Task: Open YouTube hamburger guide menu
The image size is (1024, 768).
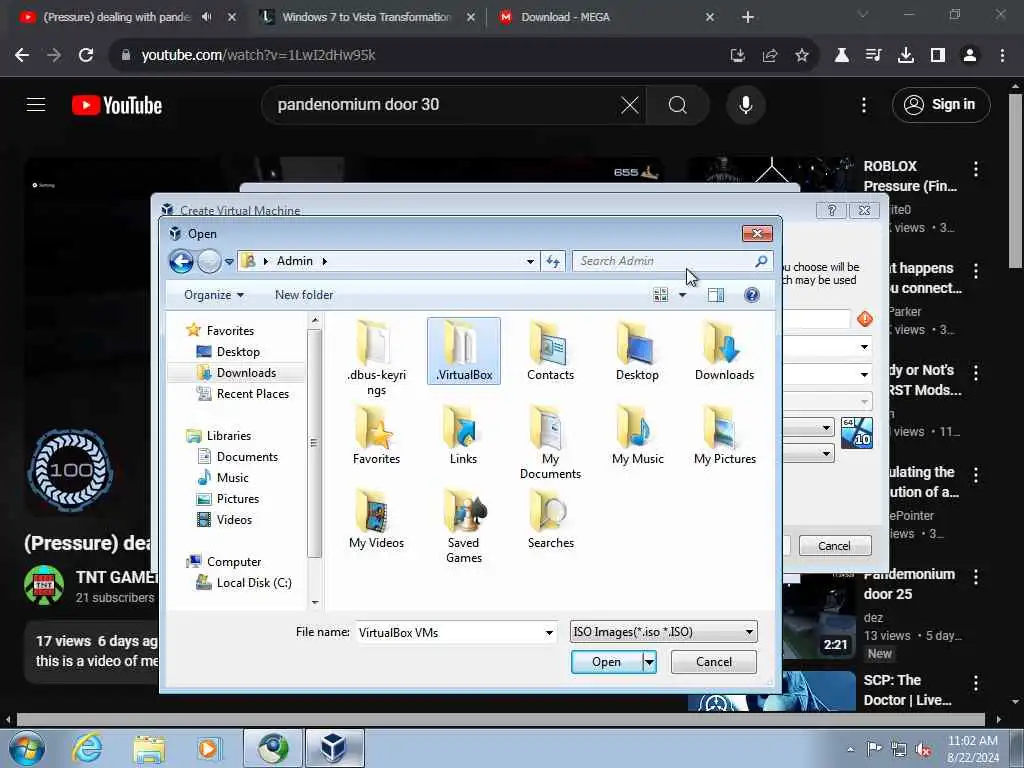Action: (x=36, y=104)
